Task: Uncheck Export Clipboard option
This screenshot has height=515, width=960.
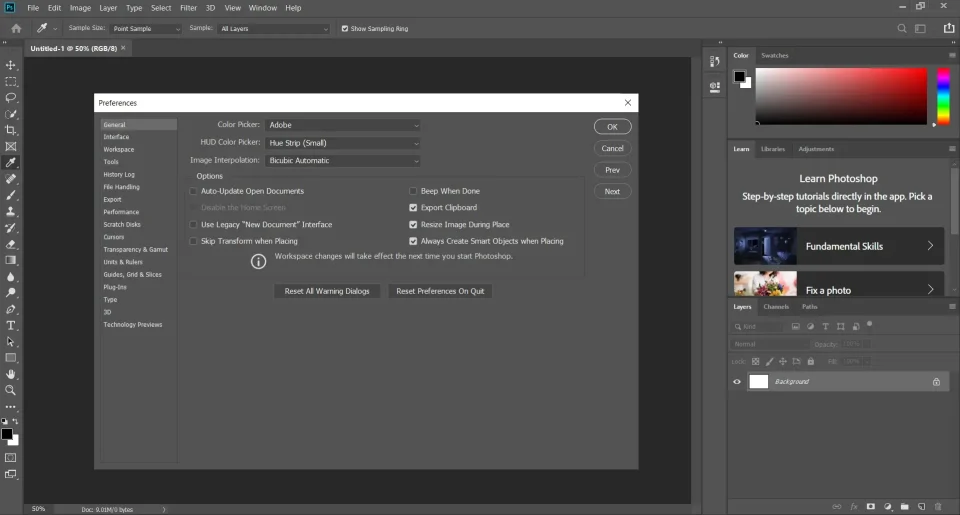Action: tap(413, 208)
